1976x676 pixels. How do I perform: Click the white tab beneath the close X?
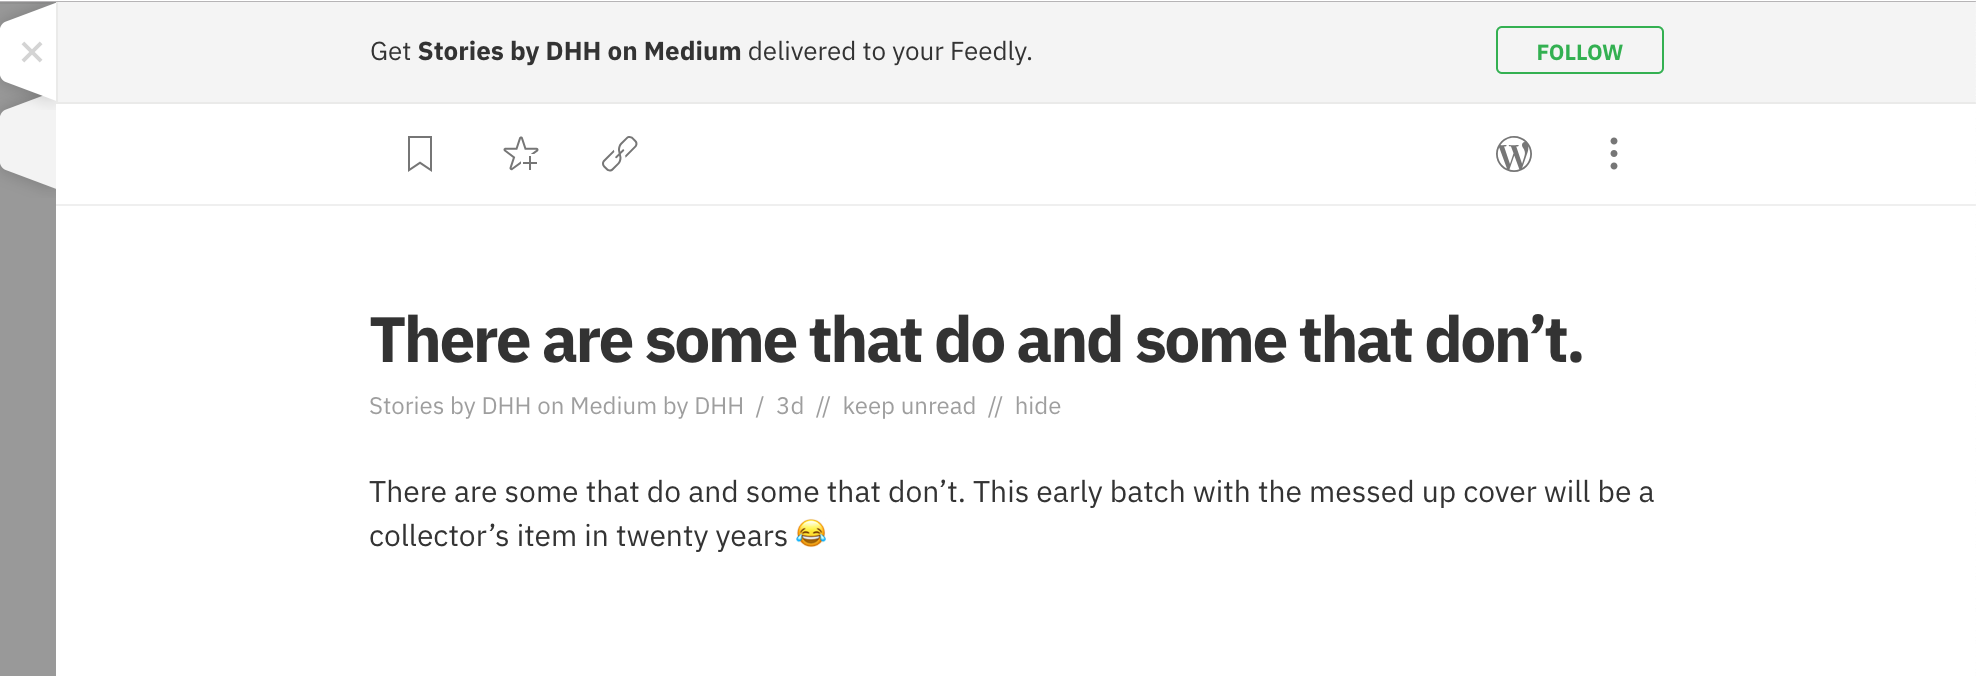pos(27,140)
